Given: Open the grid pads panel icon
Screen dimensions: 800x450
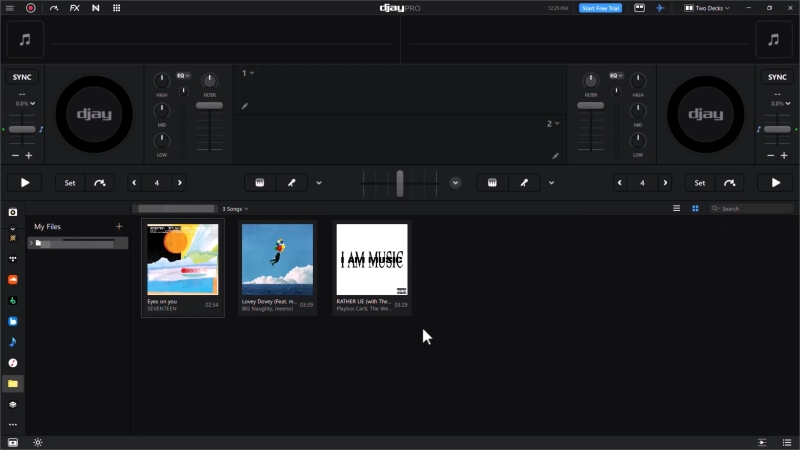Looking at the screenshot, I should pos(116,8).
